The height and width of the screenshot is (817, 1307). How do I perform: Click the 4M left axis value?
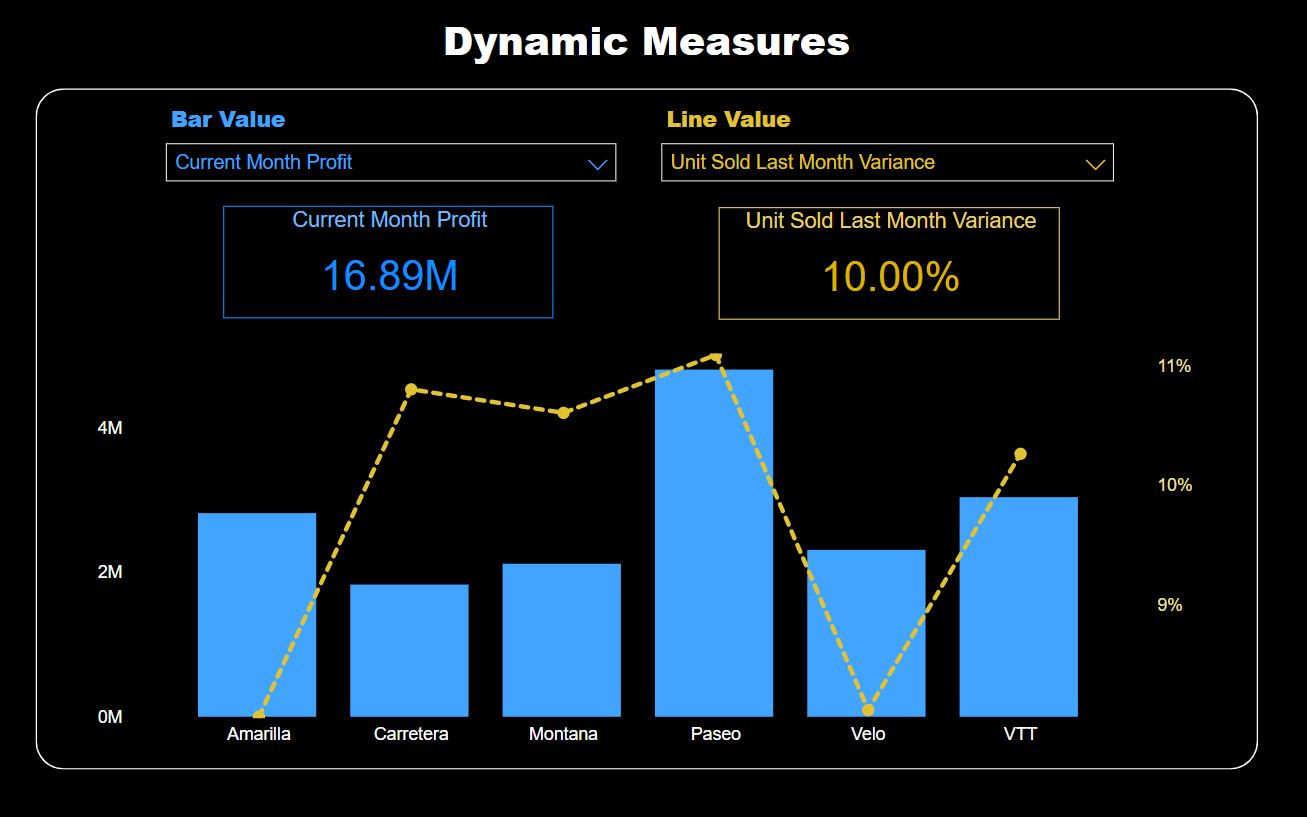pos(110,428)
